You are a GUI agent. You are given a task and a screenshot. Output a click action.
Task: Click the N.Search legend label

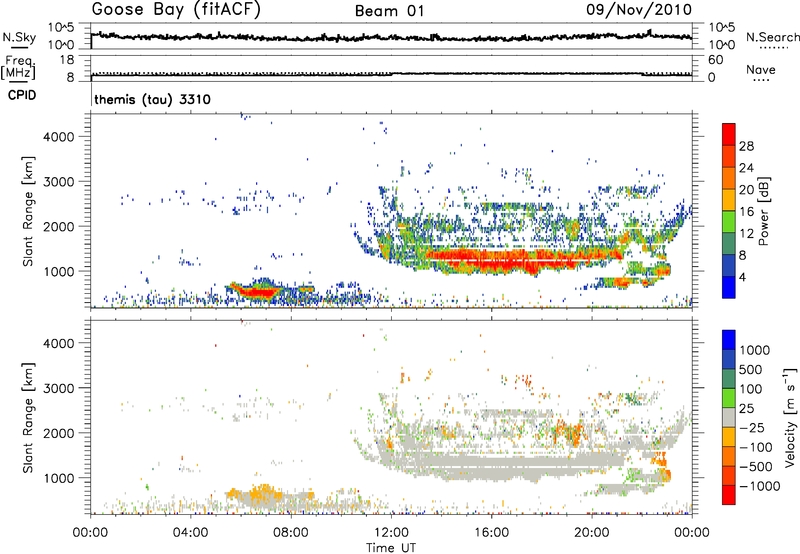click(772, 37)
